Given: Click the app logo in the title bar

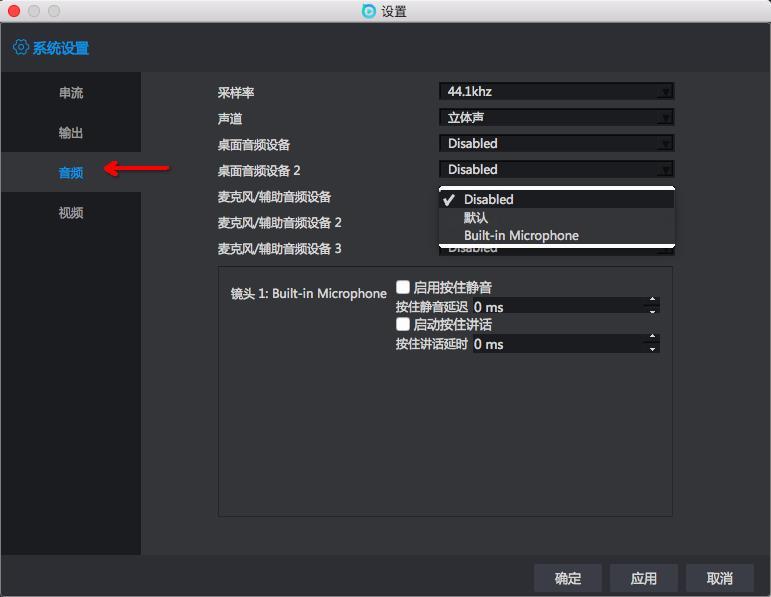Looking at the screenshot, I should click(x=368, y=11).
